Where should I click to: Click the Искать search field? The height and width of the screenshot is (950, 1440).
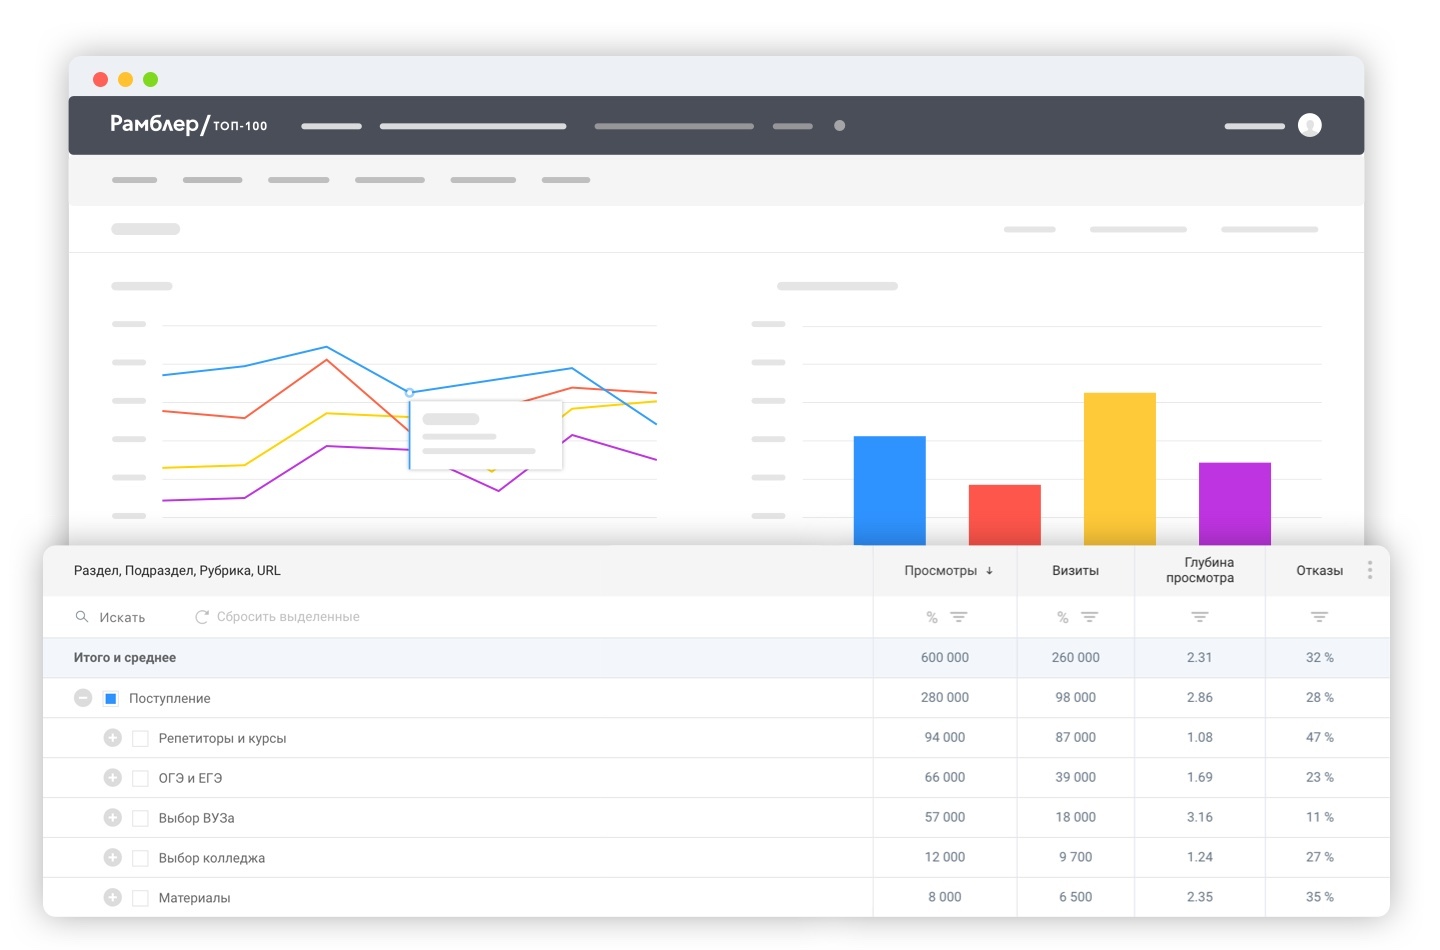coord(122,618)
